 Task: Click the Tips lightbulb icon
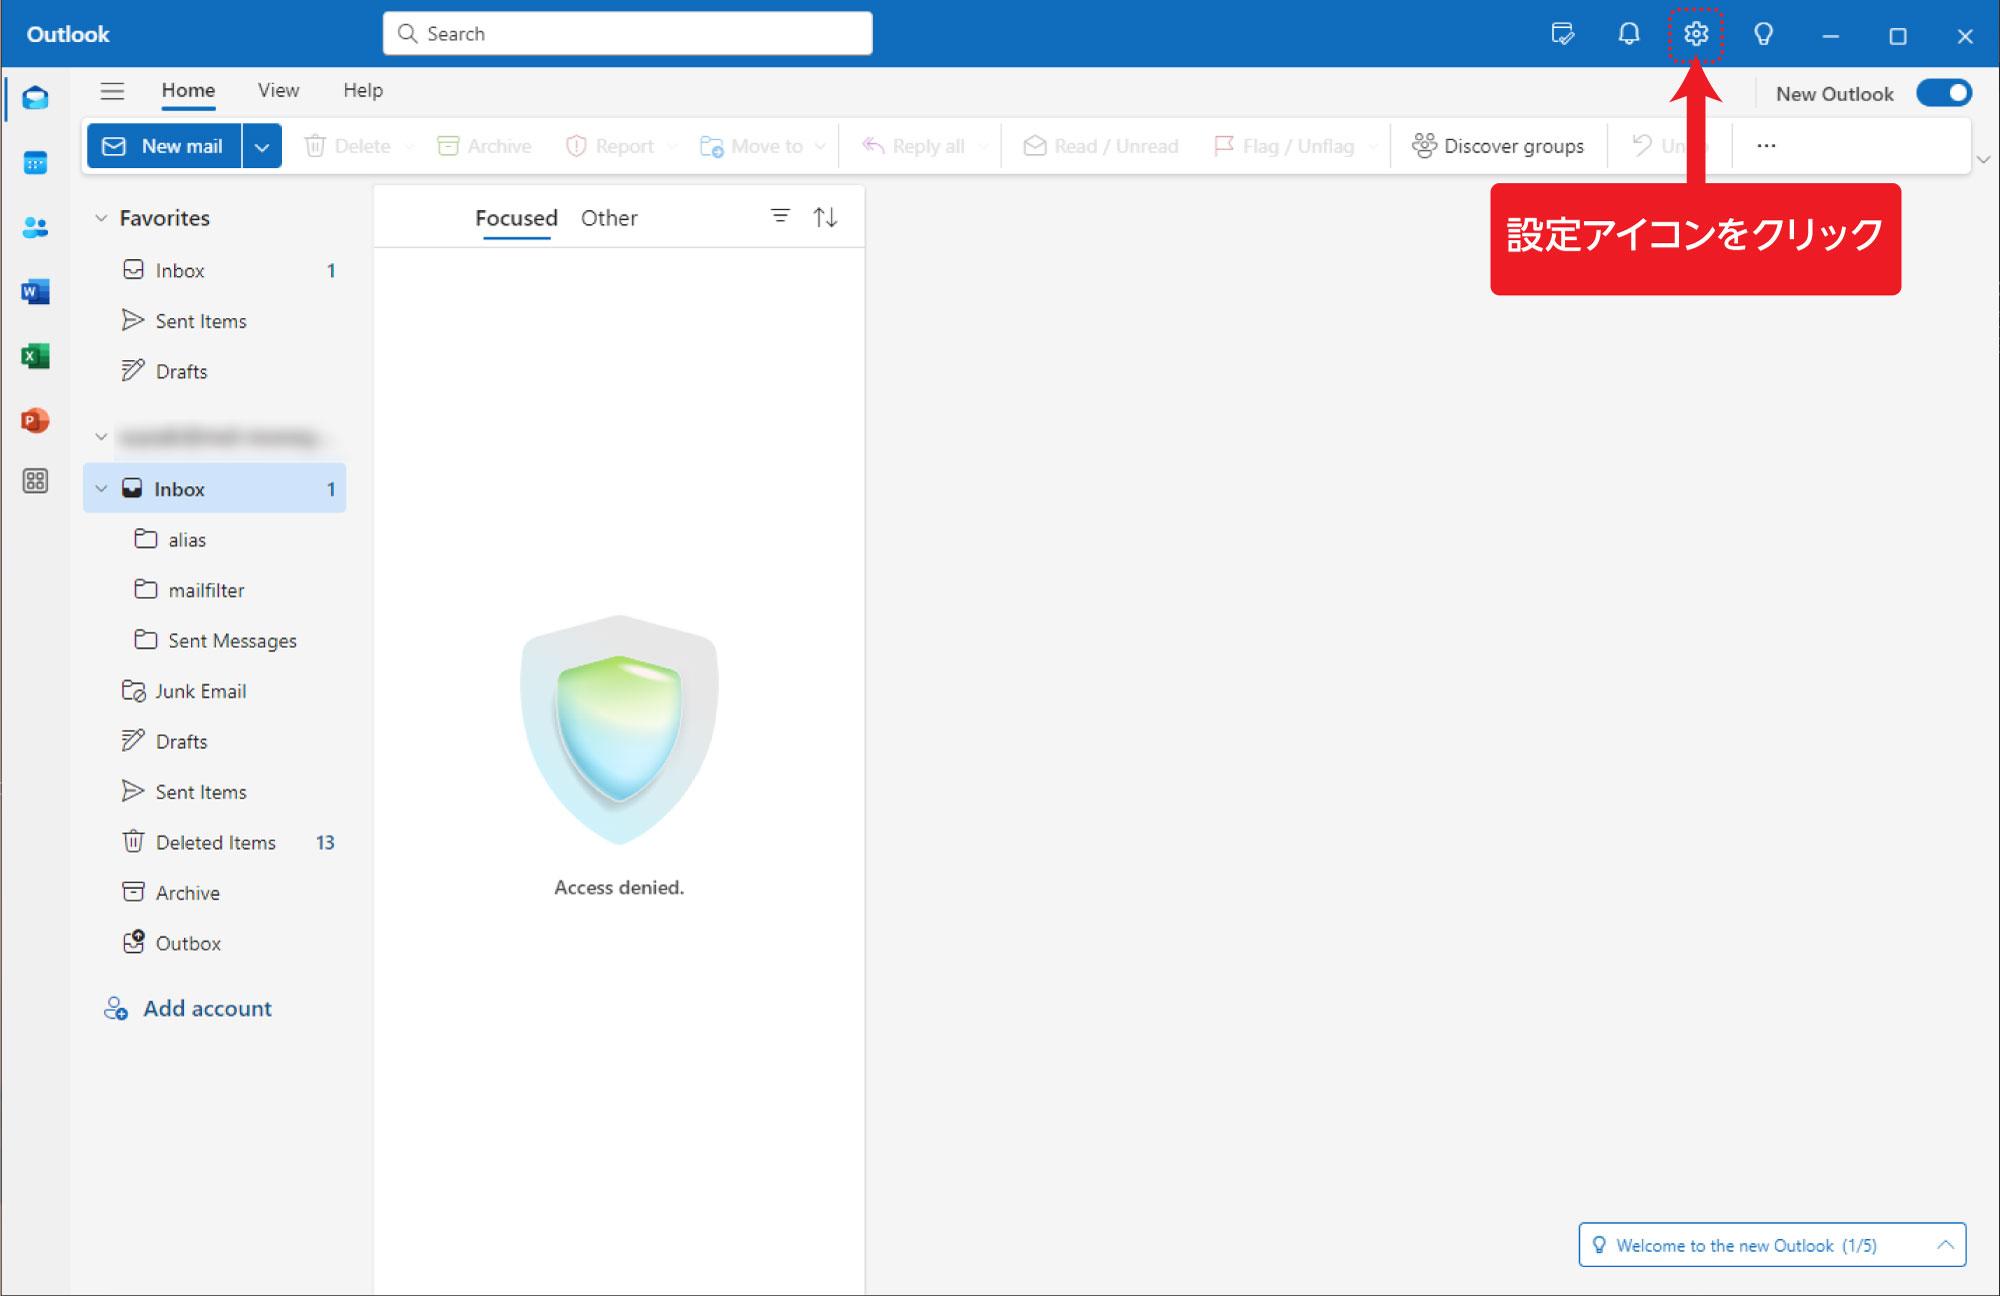(x=1762, y=33)
